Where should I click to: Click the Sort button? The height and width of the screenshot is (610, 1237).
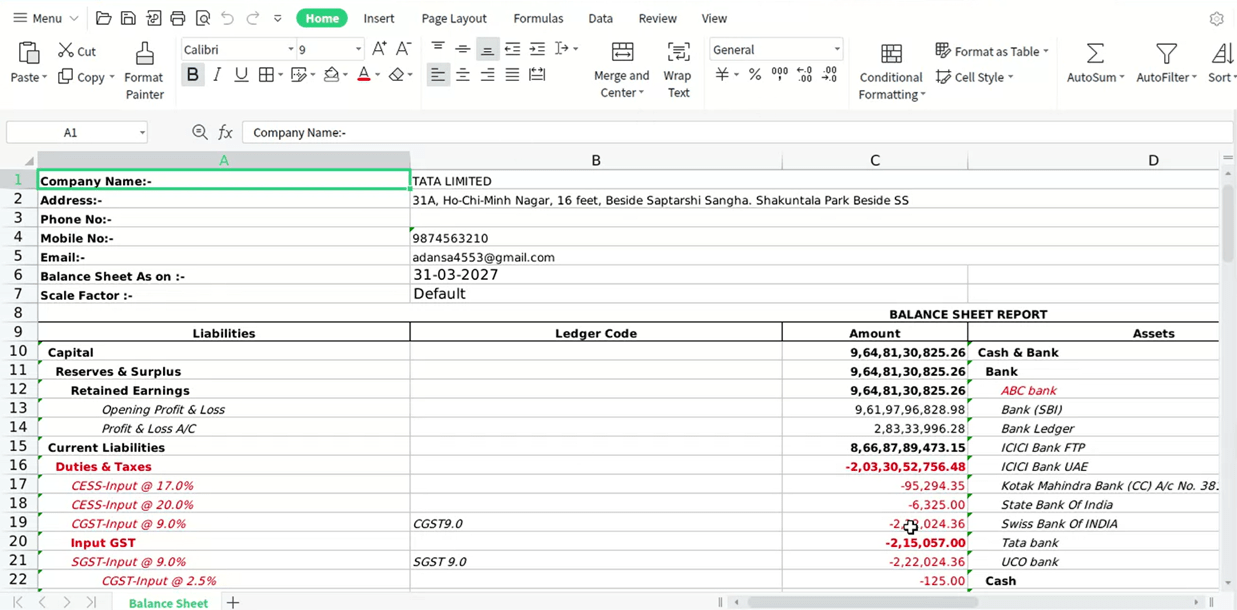pyautogui.click(x=1221, y=63)
